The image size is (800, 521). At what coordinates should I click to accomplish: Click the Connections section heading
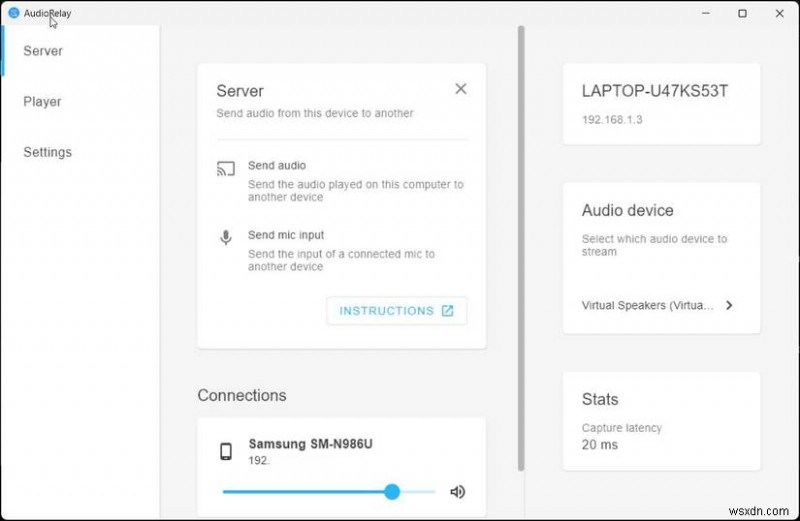(x=242, y=395)
